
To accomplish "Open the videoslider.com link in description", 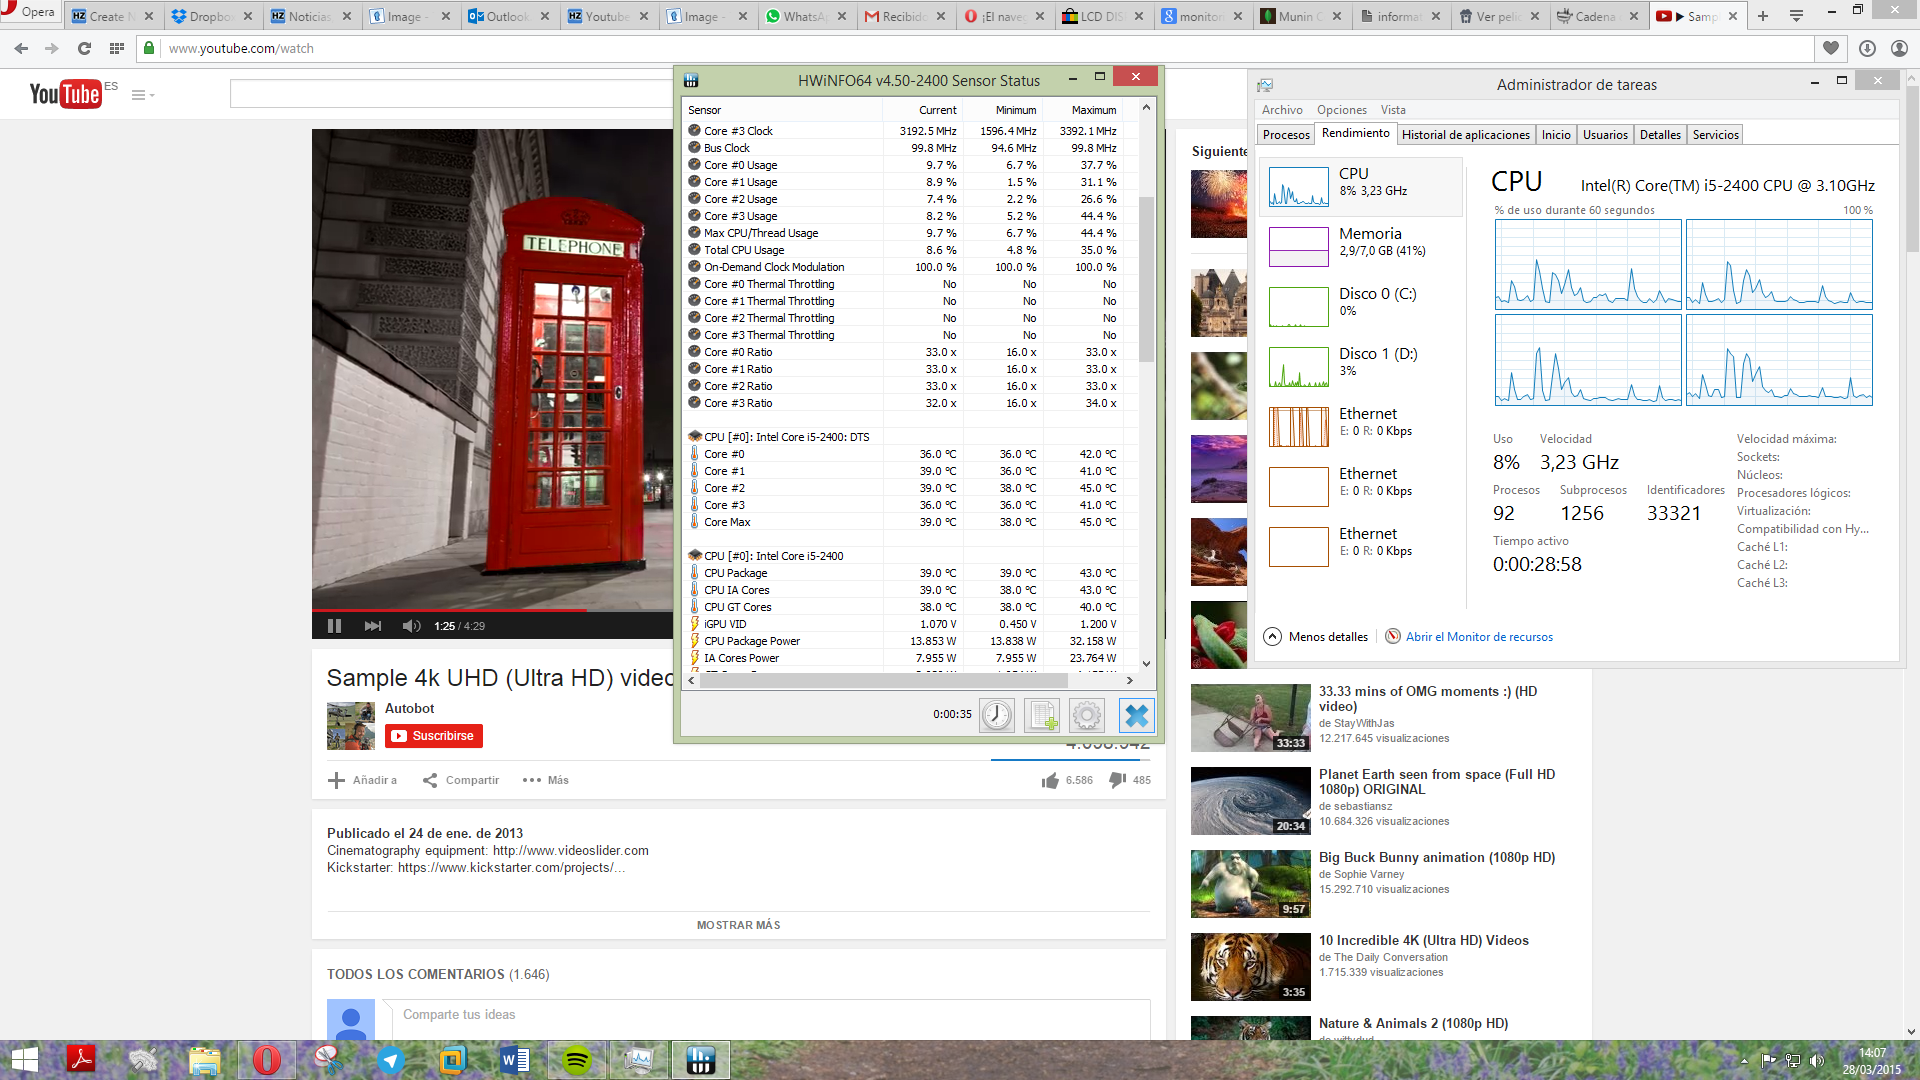I will pos(571,851).
